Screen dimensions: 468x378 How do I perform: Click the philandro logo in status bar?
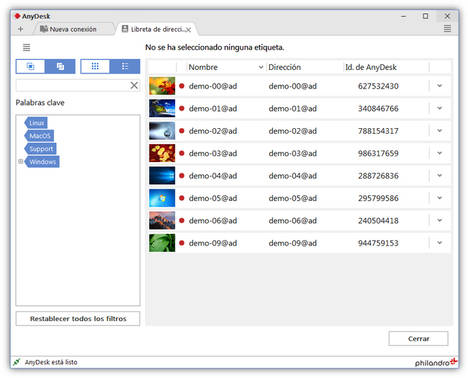click(x=436, y=362)
